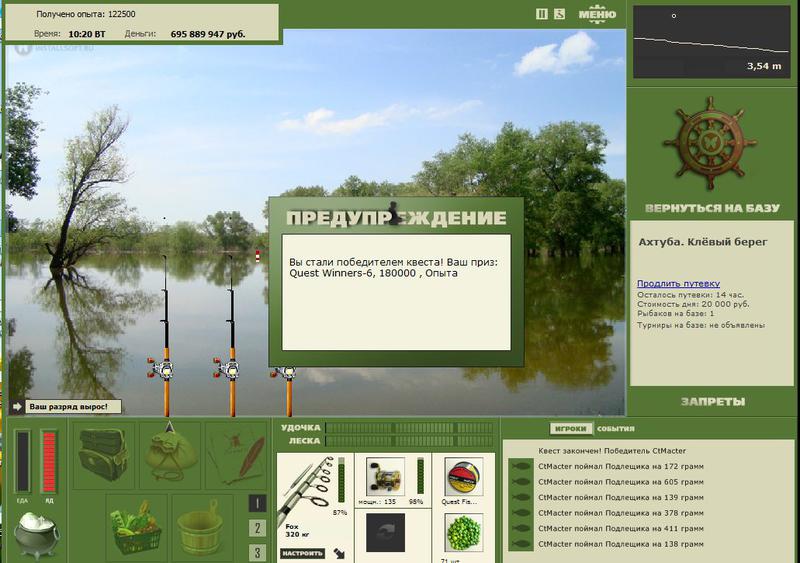Click the ЛЕСКА tension bar

409,441
